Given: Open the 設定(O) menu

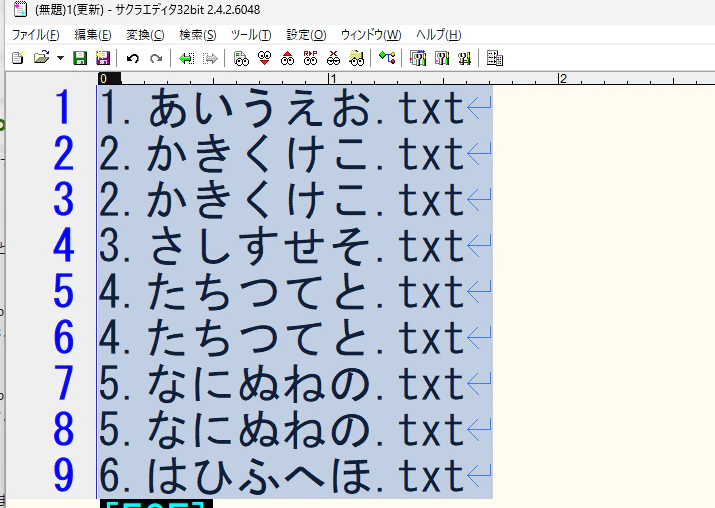Looking at the screenshot, I should (x=306, y=35).
